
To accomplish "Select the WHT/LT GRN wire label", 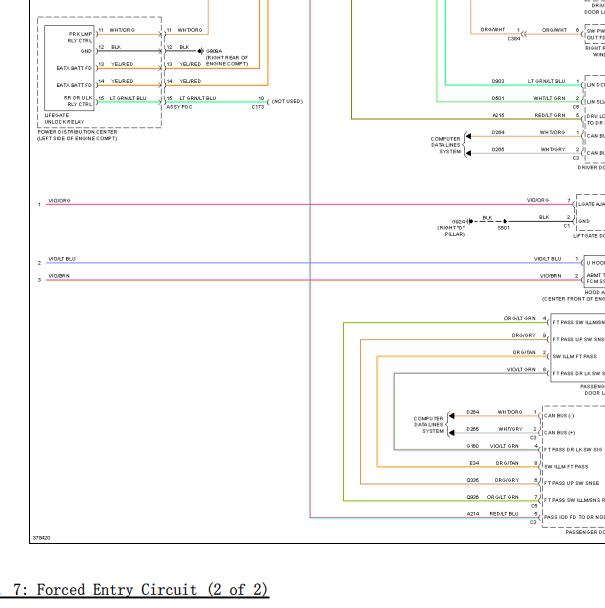I will [549, 98].
